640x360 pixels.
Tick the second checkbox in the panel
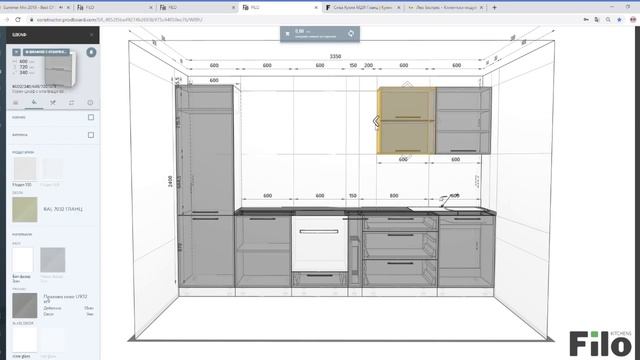click(x=91, y=135)
